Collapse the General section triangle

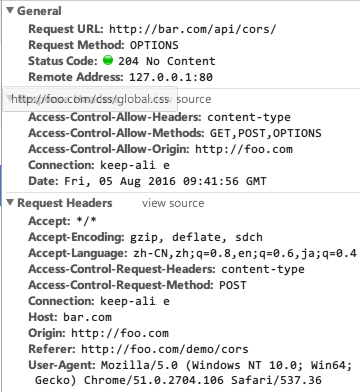pos(10,11)
